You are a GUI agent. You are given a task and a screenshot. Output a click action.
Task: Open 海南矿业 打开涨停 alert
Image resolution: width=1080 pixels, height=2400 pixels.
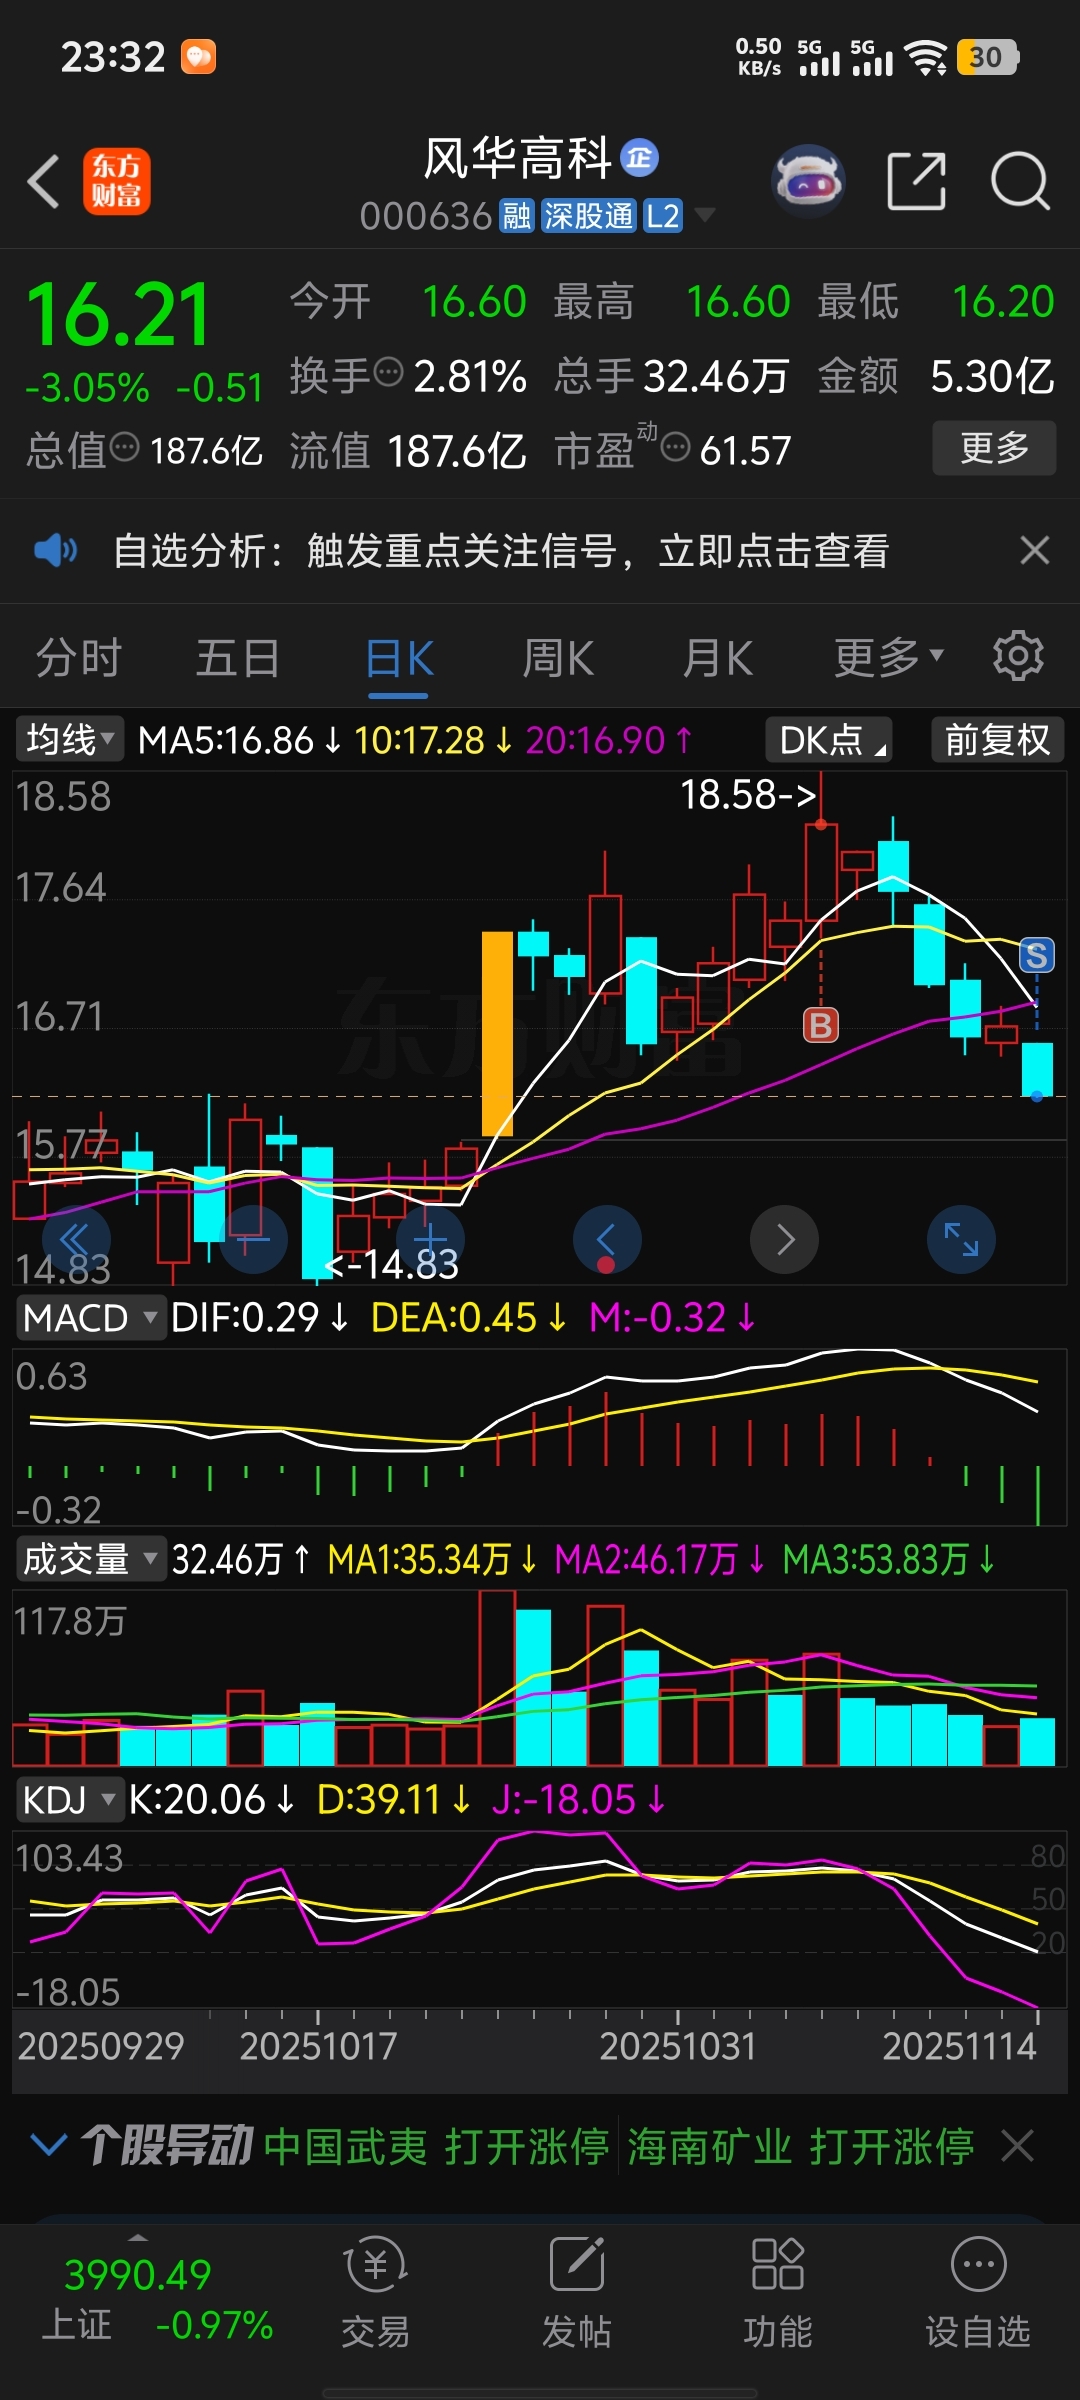click(x=801, y=2145)
